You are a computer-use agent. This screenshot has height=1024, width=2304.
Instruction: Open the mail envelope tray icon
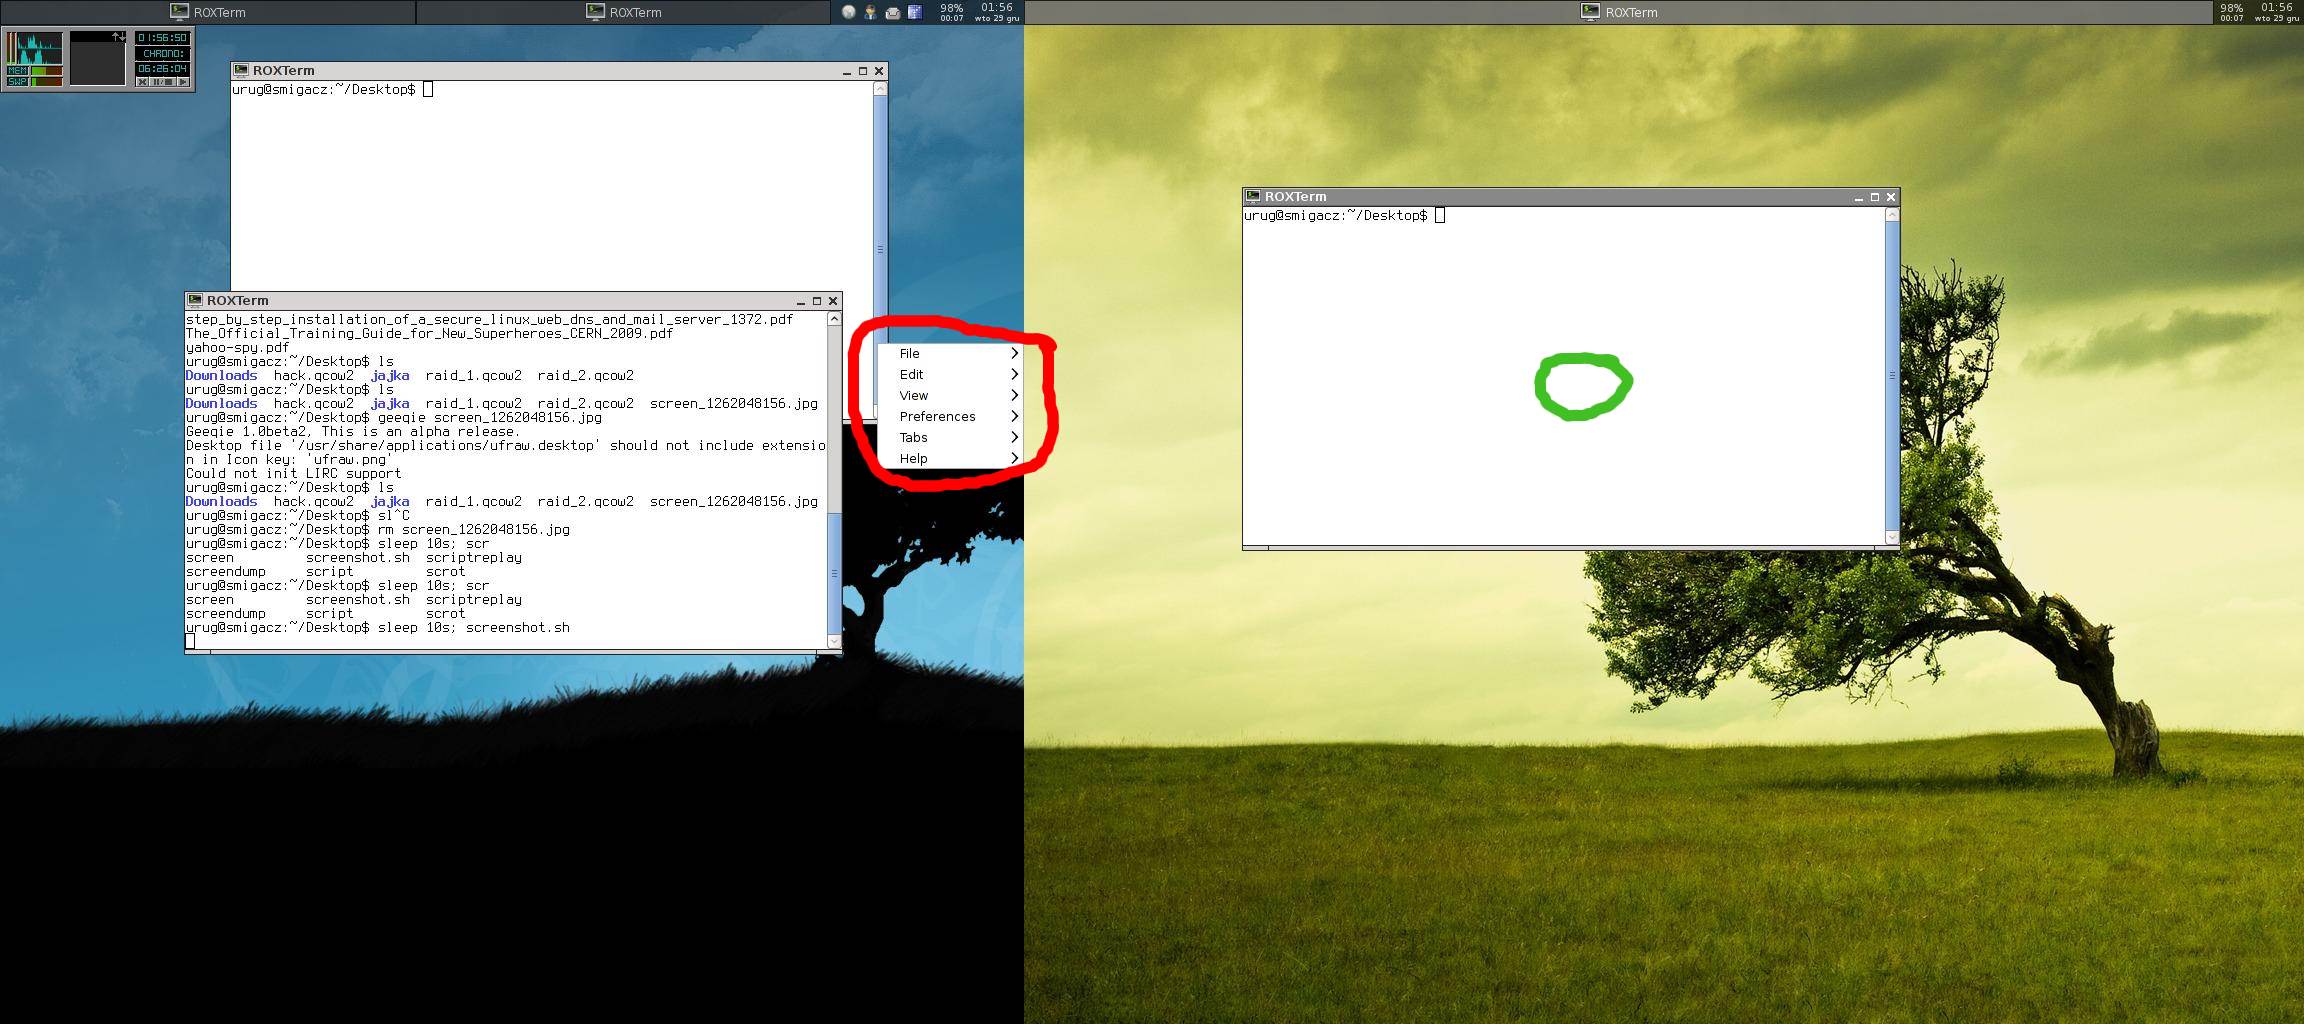(892, 12)
